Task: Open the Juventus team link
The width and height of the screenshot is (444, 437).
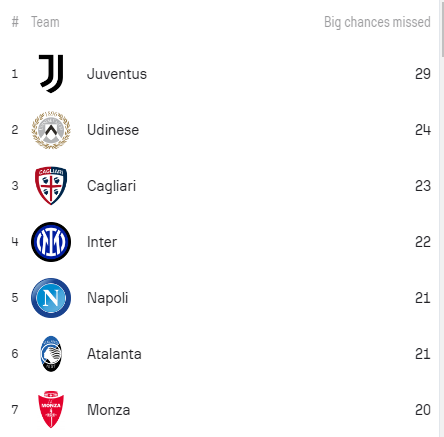Action: click(117, 74)
